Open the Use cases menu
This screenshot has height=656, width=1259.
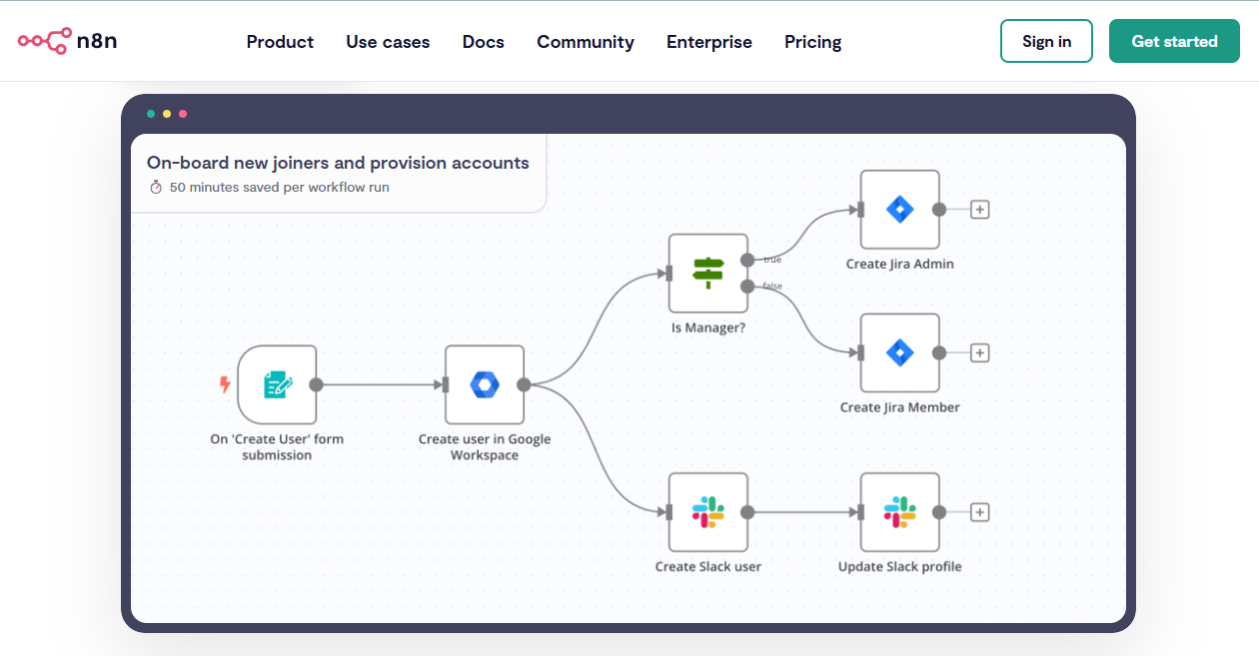pyautogui.click(x=388, y=42)
